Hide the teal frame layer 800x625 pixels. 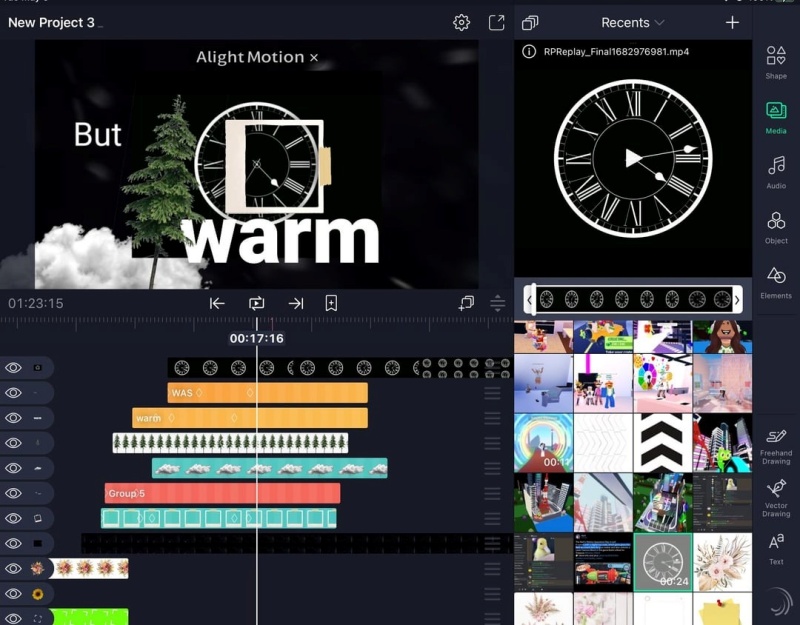pos(13,518)
